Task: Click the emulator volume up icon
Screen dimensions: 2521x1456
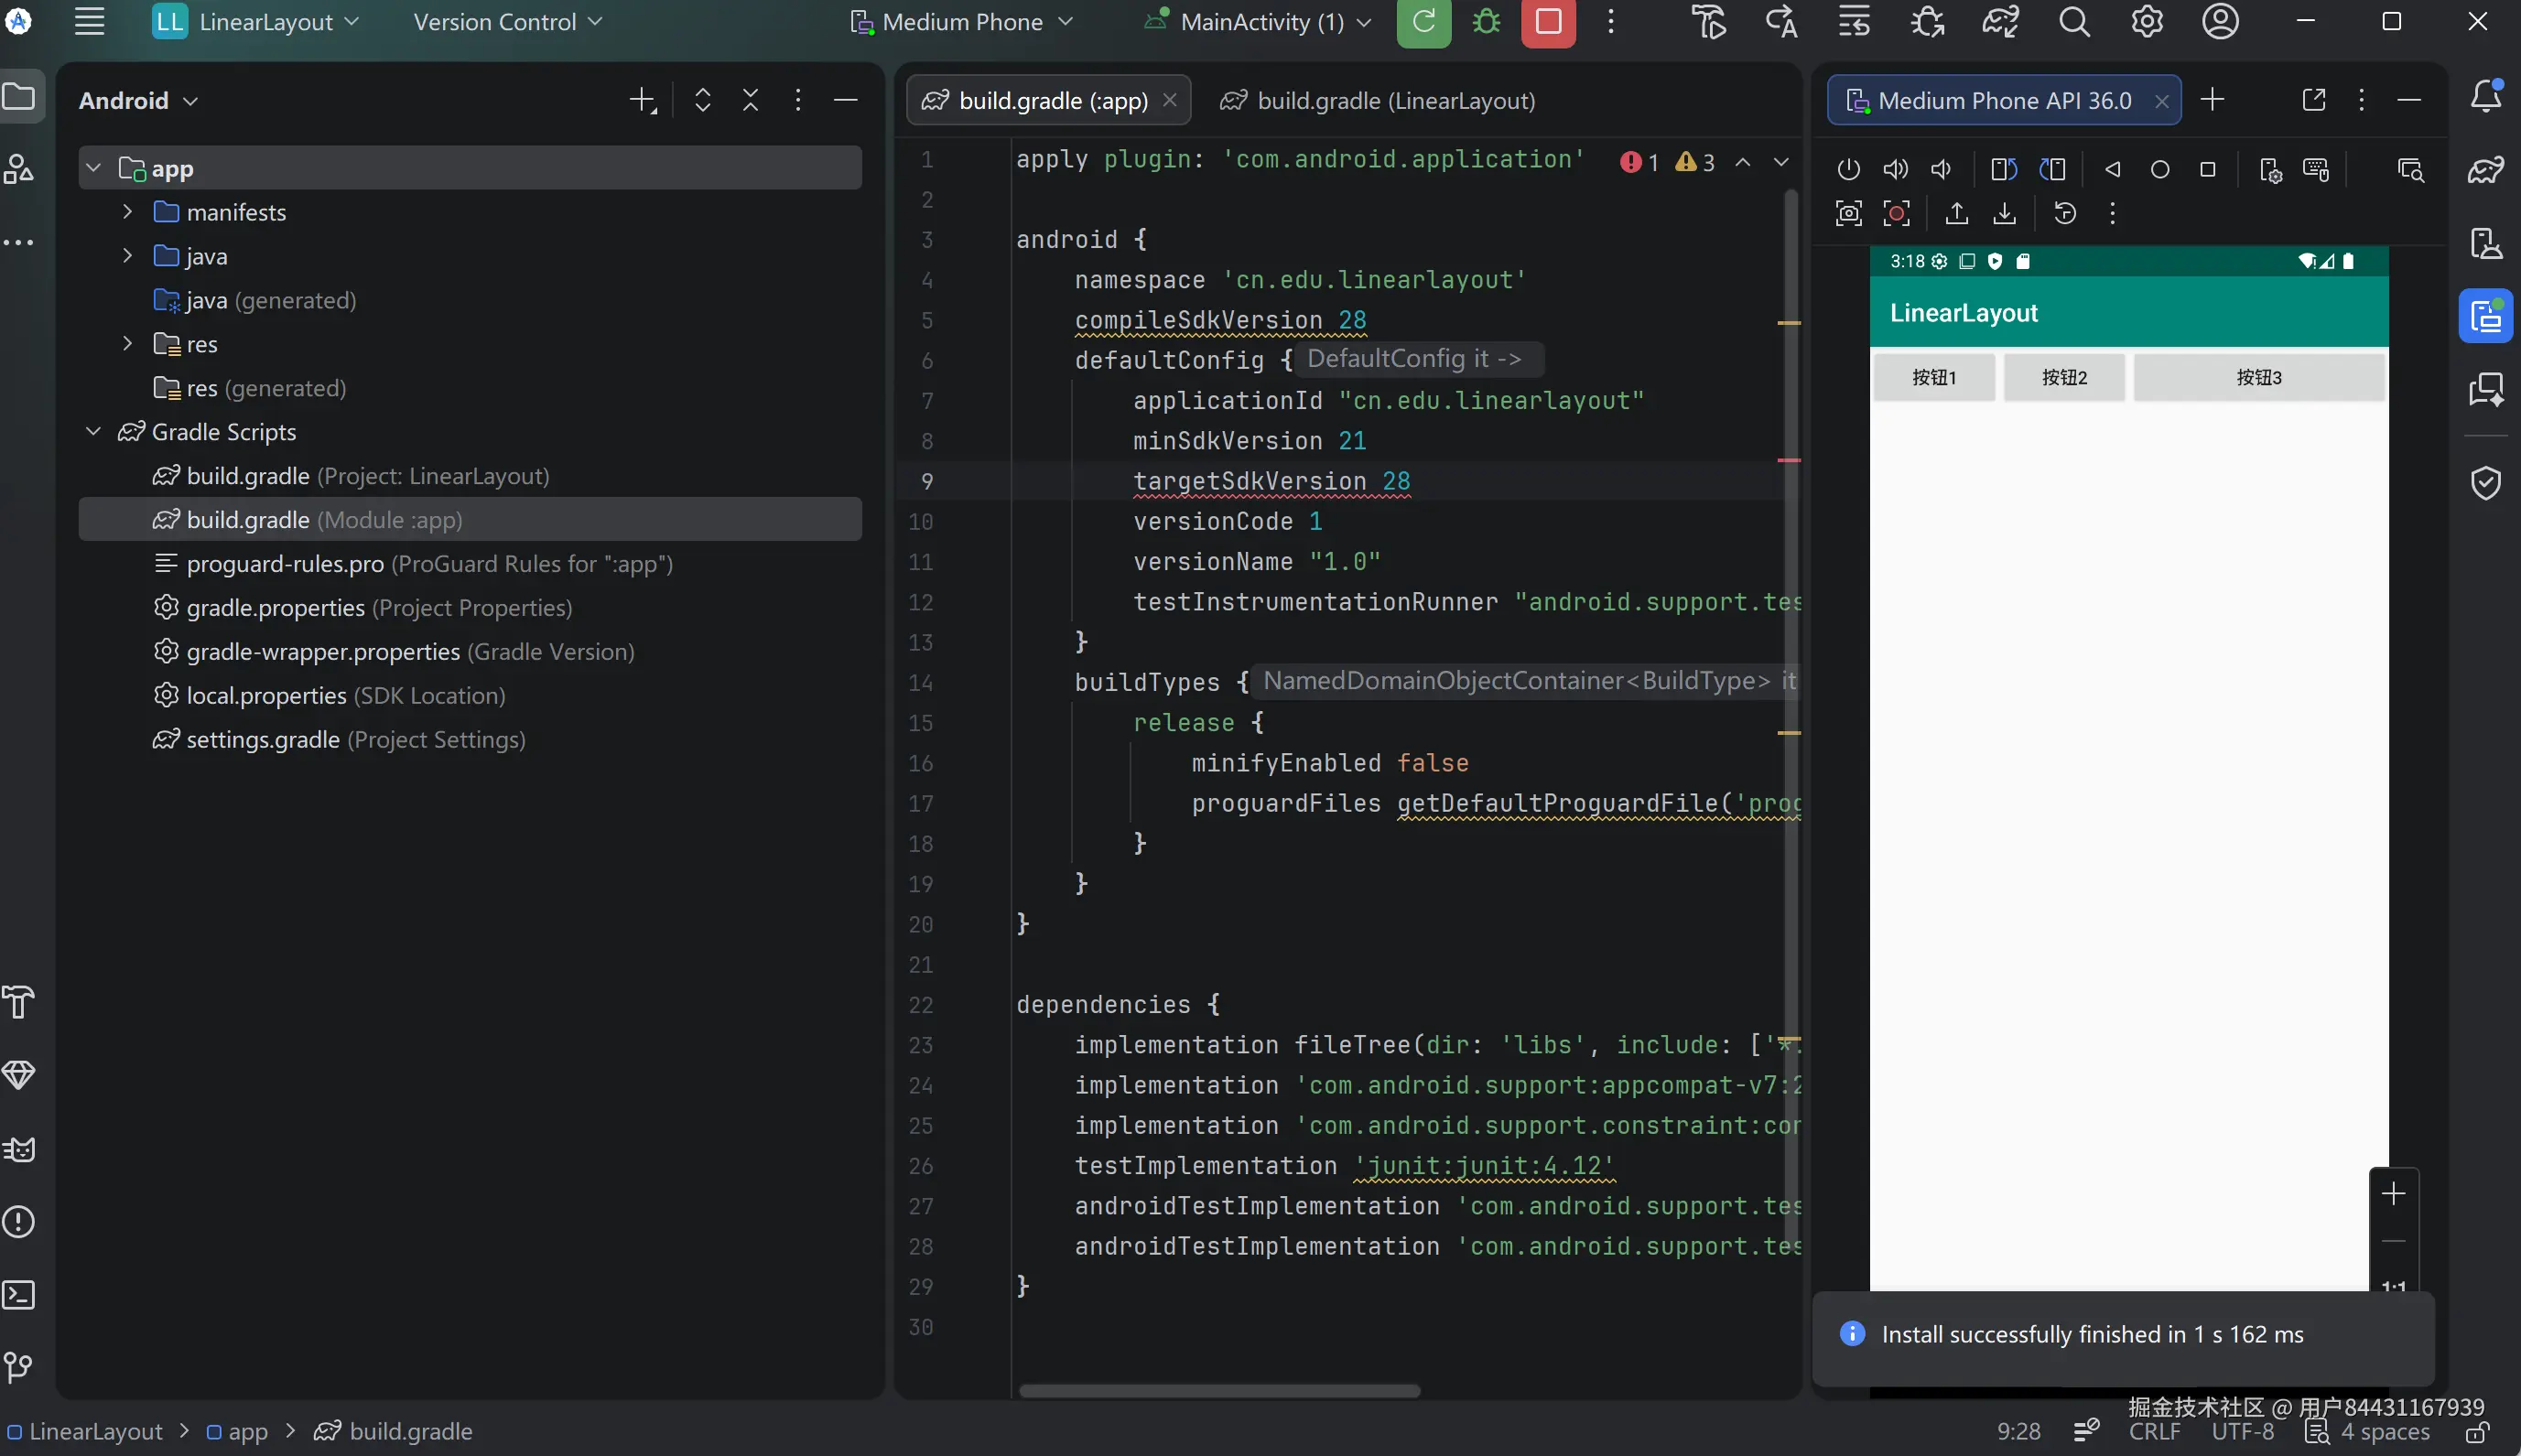Action: coord(1895,169)
